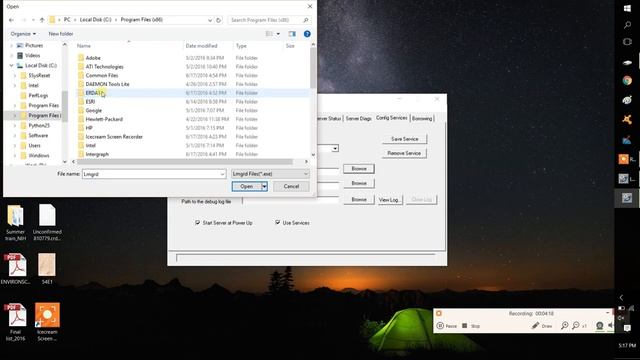640x360 pixels.
Task: Switch to the Config Services tab
Action: [x=391, y=118]
